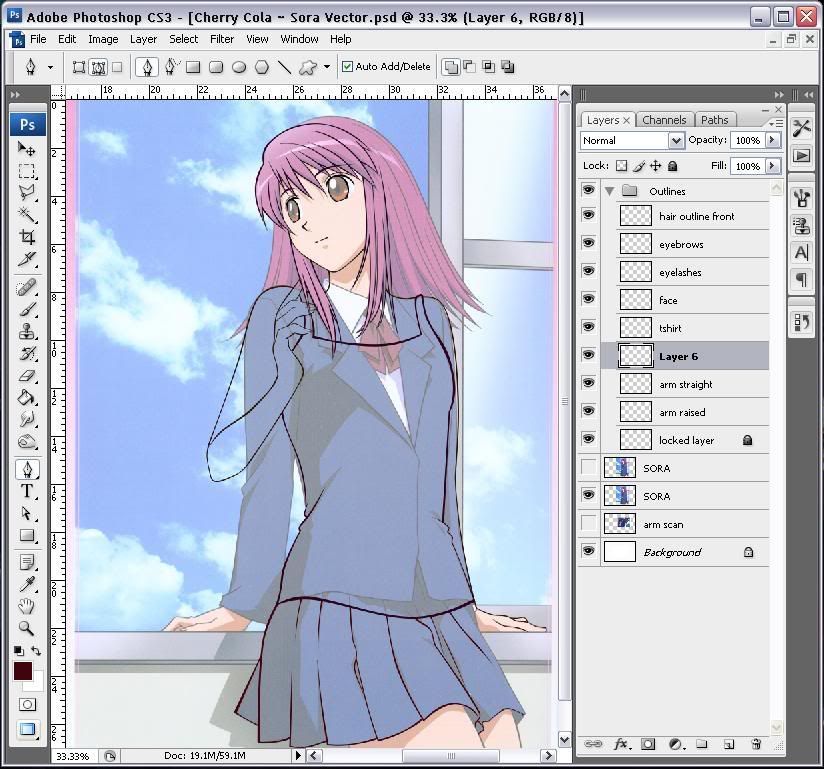Switch to the Paths tab

[x=715, y=120]
